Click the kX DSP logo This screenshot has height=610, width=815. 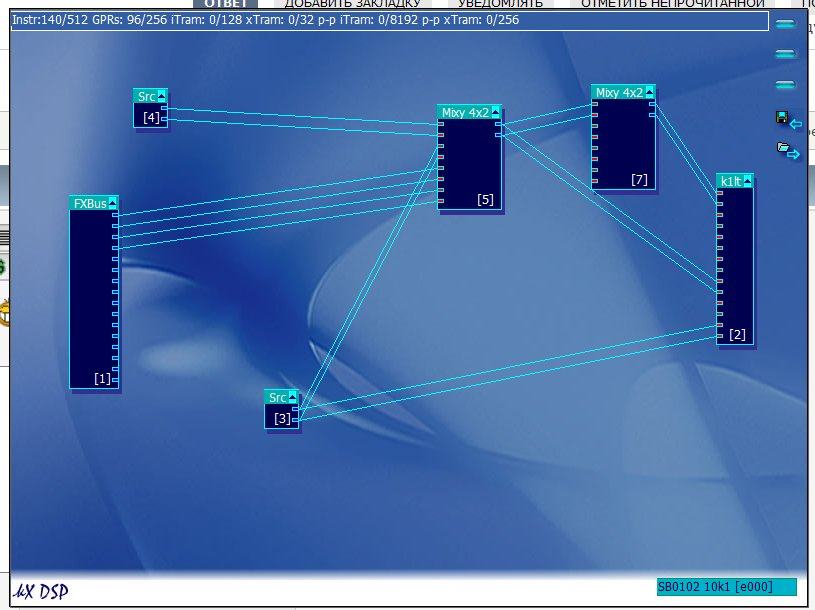(x=41, y=590)
